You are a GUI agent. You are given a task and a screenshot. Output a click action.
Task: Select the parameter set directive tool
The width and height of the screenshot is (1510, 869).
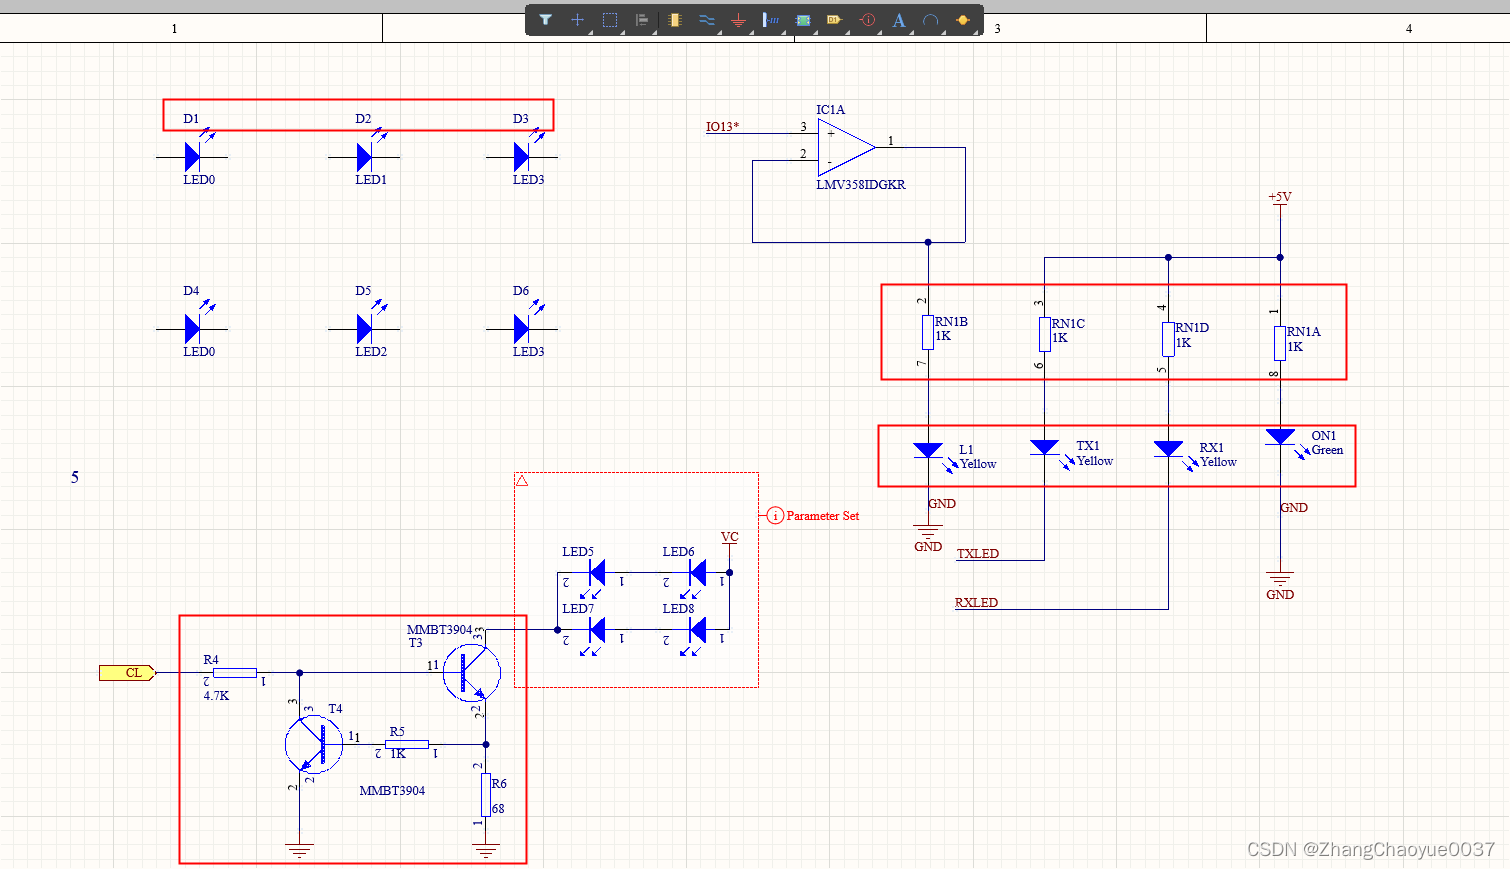(x=867, y=19)
